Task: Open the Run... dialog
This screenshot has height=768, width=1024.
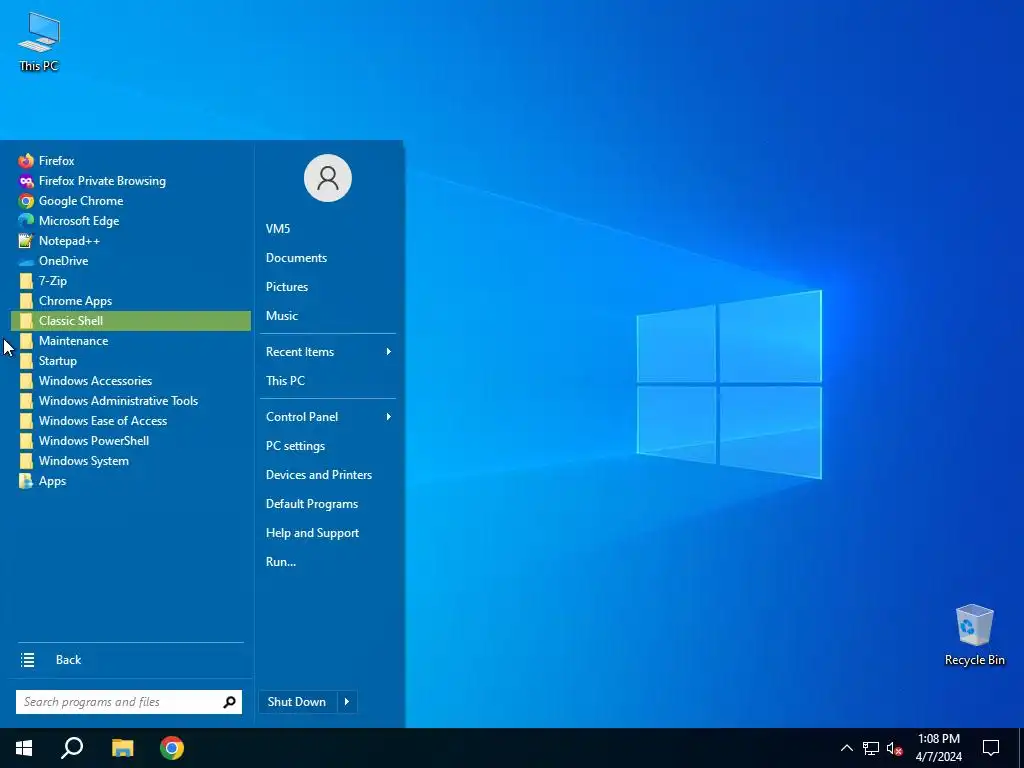Action: point(328,562)
